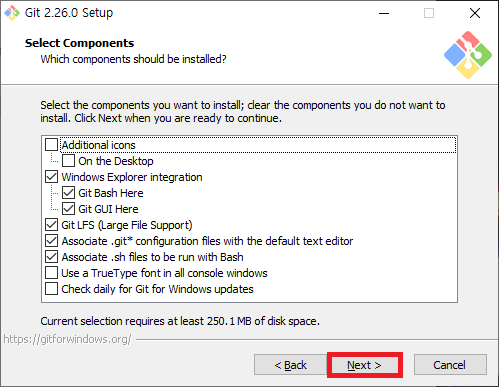Go back with the Back button

290,365
